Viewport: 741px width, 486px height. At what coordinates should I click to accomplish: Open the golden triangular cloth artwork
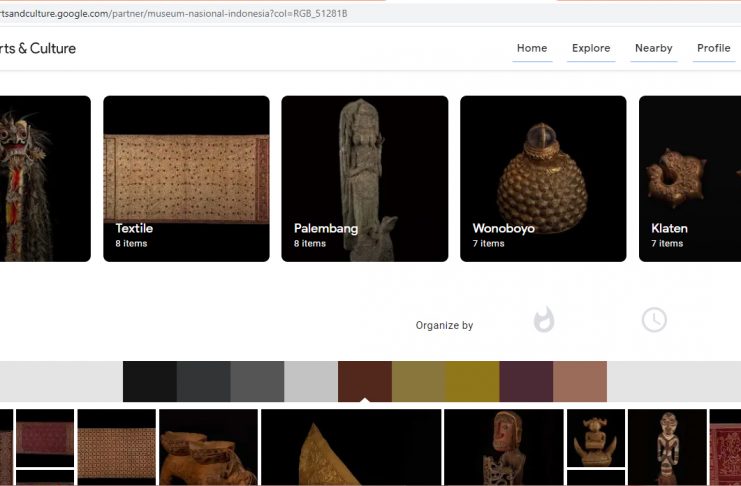[x=351, y=447]
